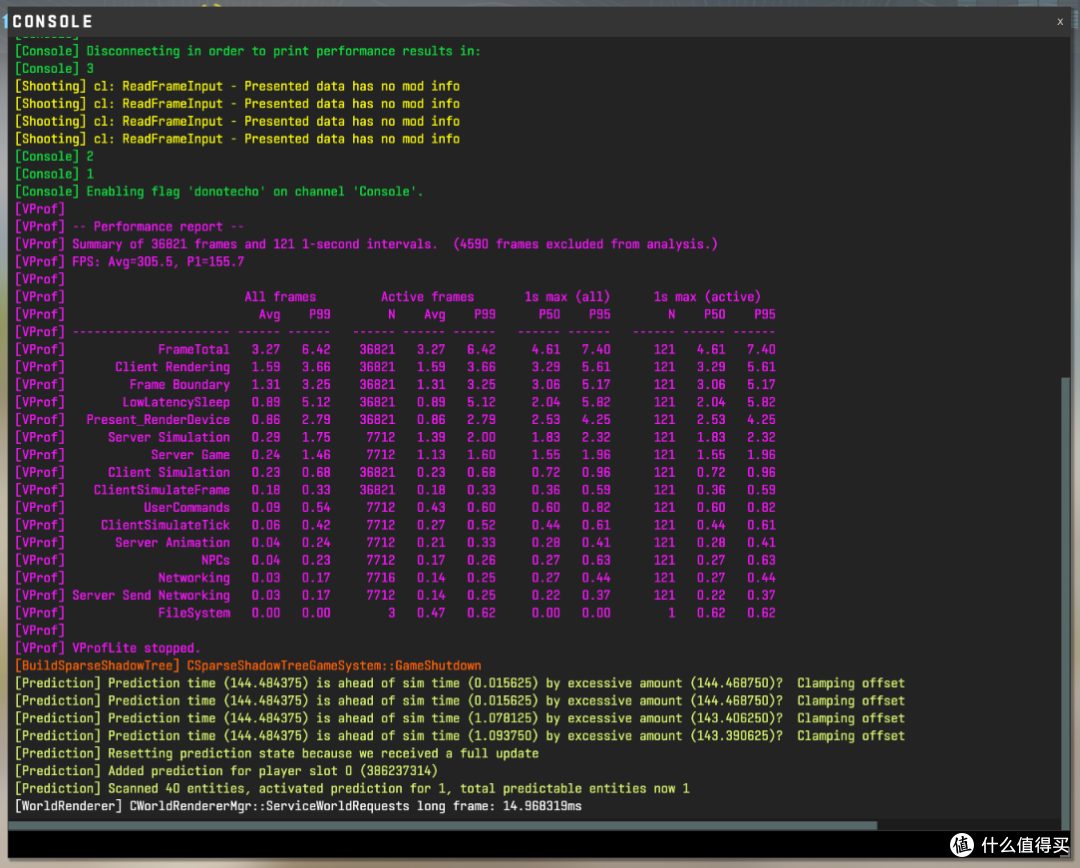Screen dimensions: 1080x868
Task: Select the Networking row label
Action: [x=194, y=578]
